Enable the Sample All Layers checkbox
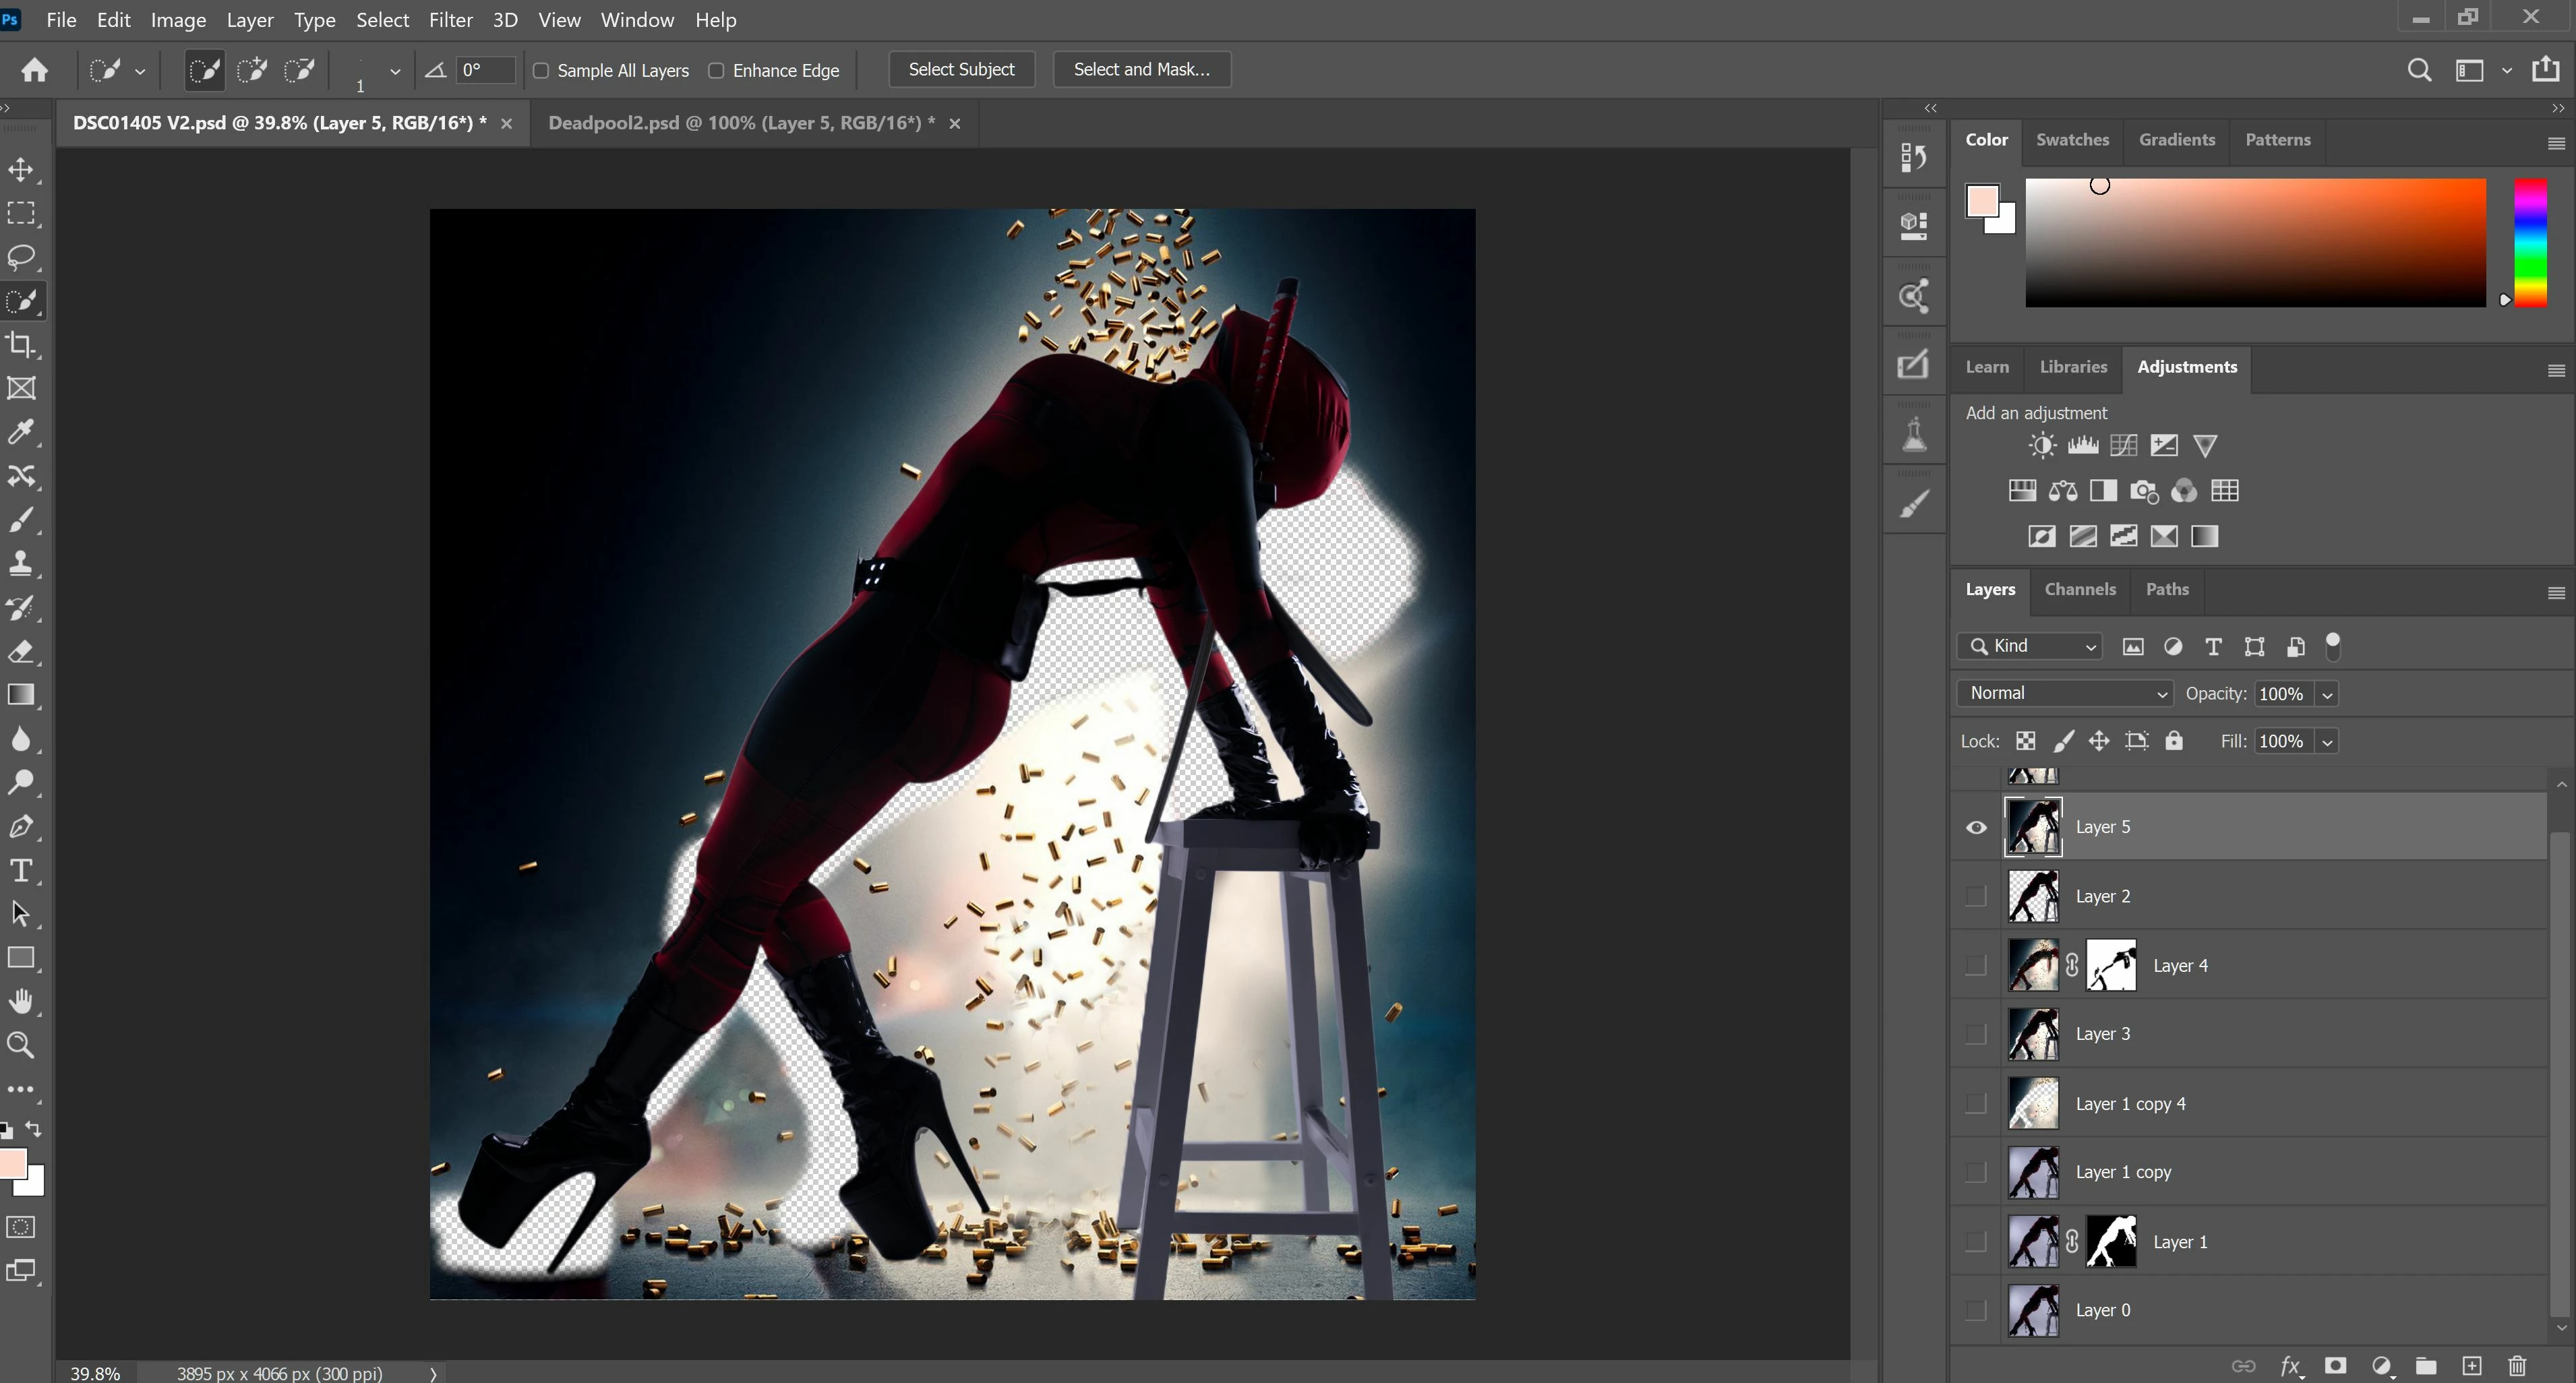Viewport: 2576px width, 1383px height. tap(541, 71)
